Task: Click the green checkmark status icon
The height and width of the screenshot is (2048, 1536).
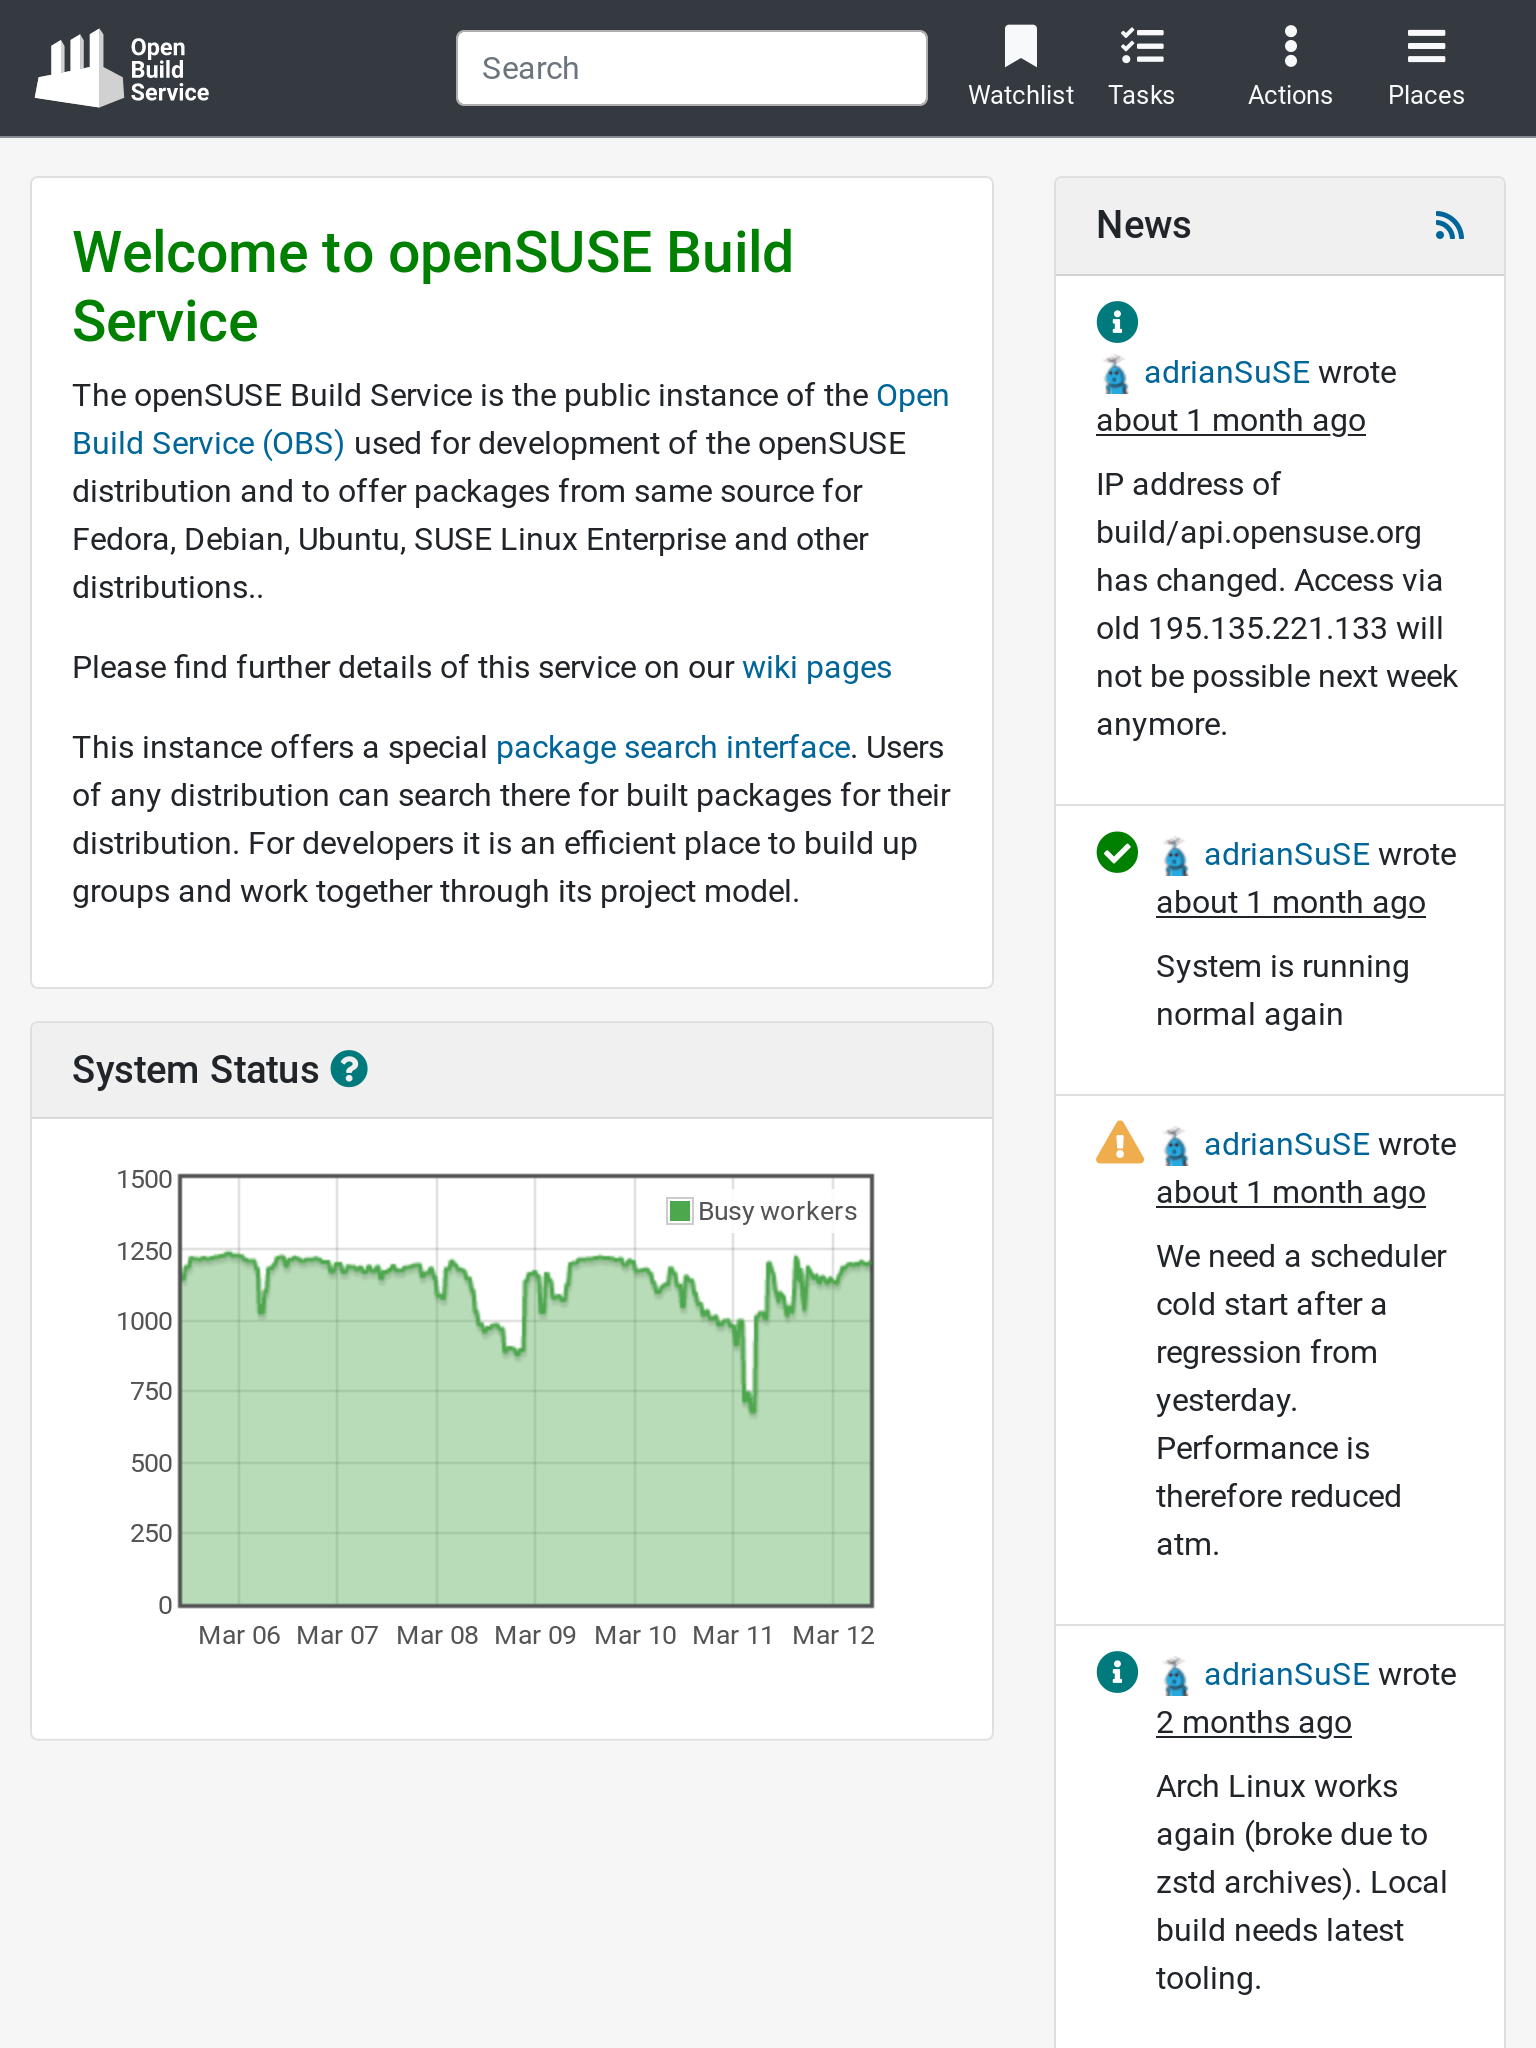Action: click(x=1117, y=853)
